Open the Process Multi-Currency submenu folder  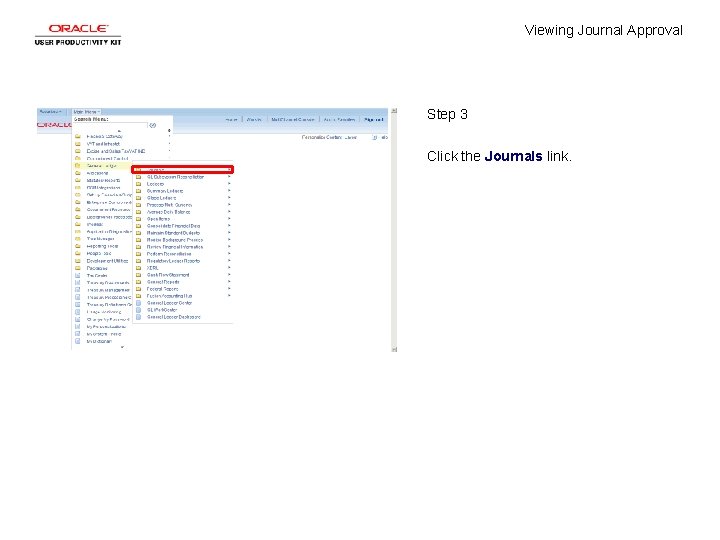pos(169,205)
